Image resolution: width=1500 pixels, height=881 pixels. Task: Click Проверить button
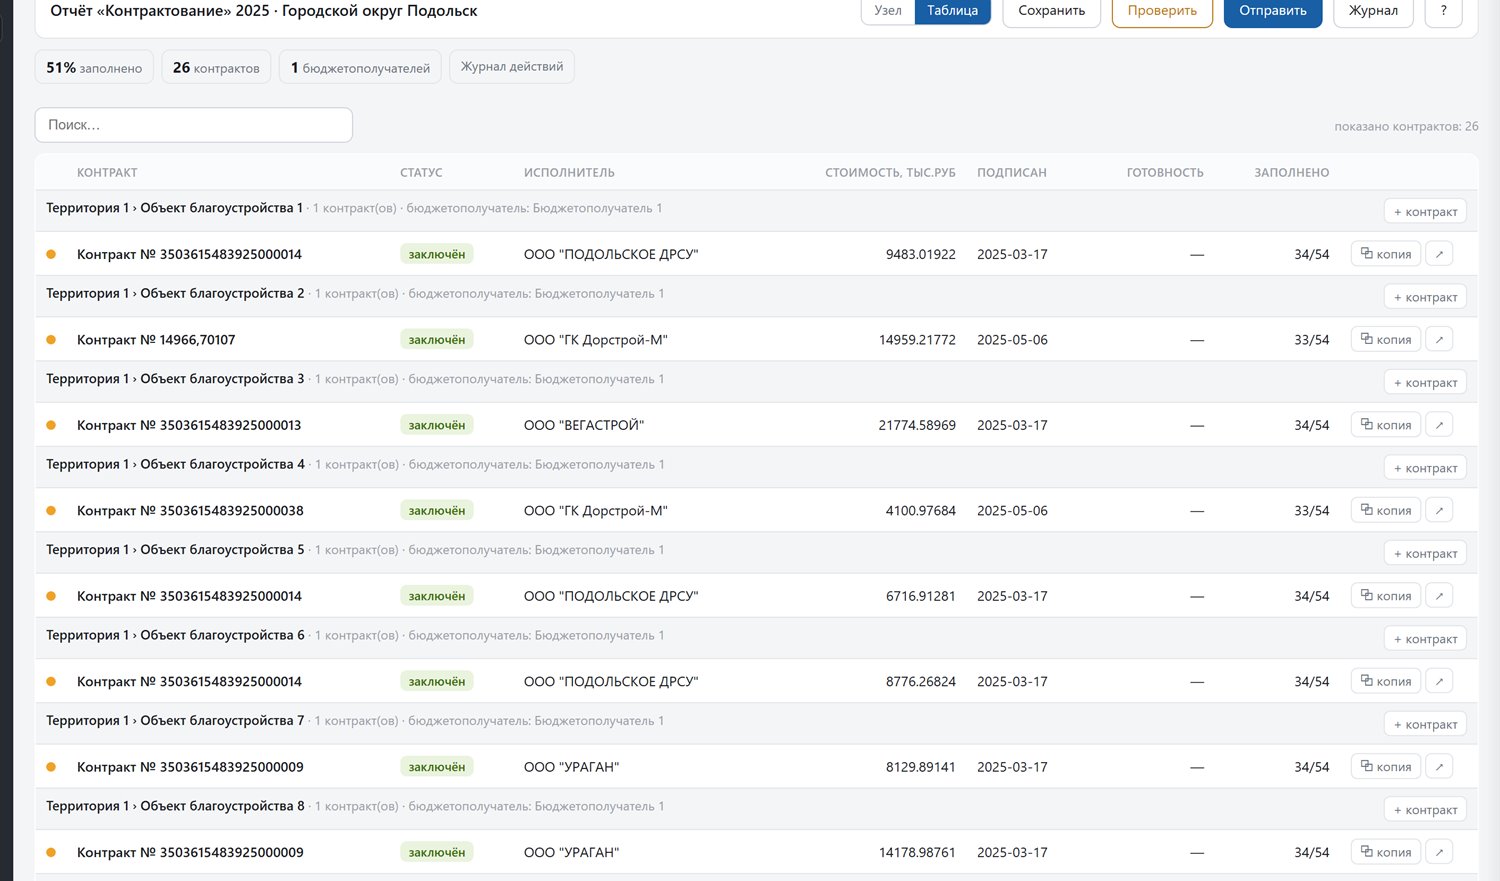pos(1162,11)
